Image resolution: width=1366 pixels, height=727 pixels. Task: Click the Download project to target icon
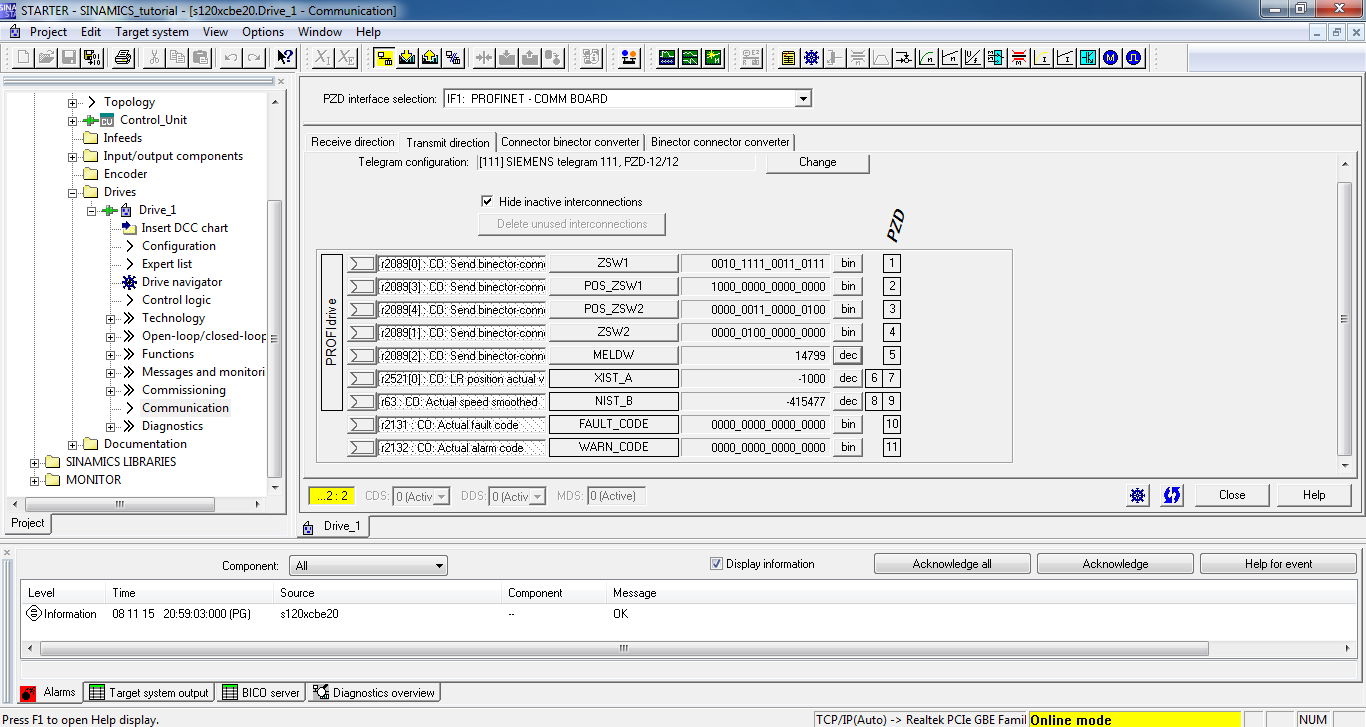pos(407,57)
